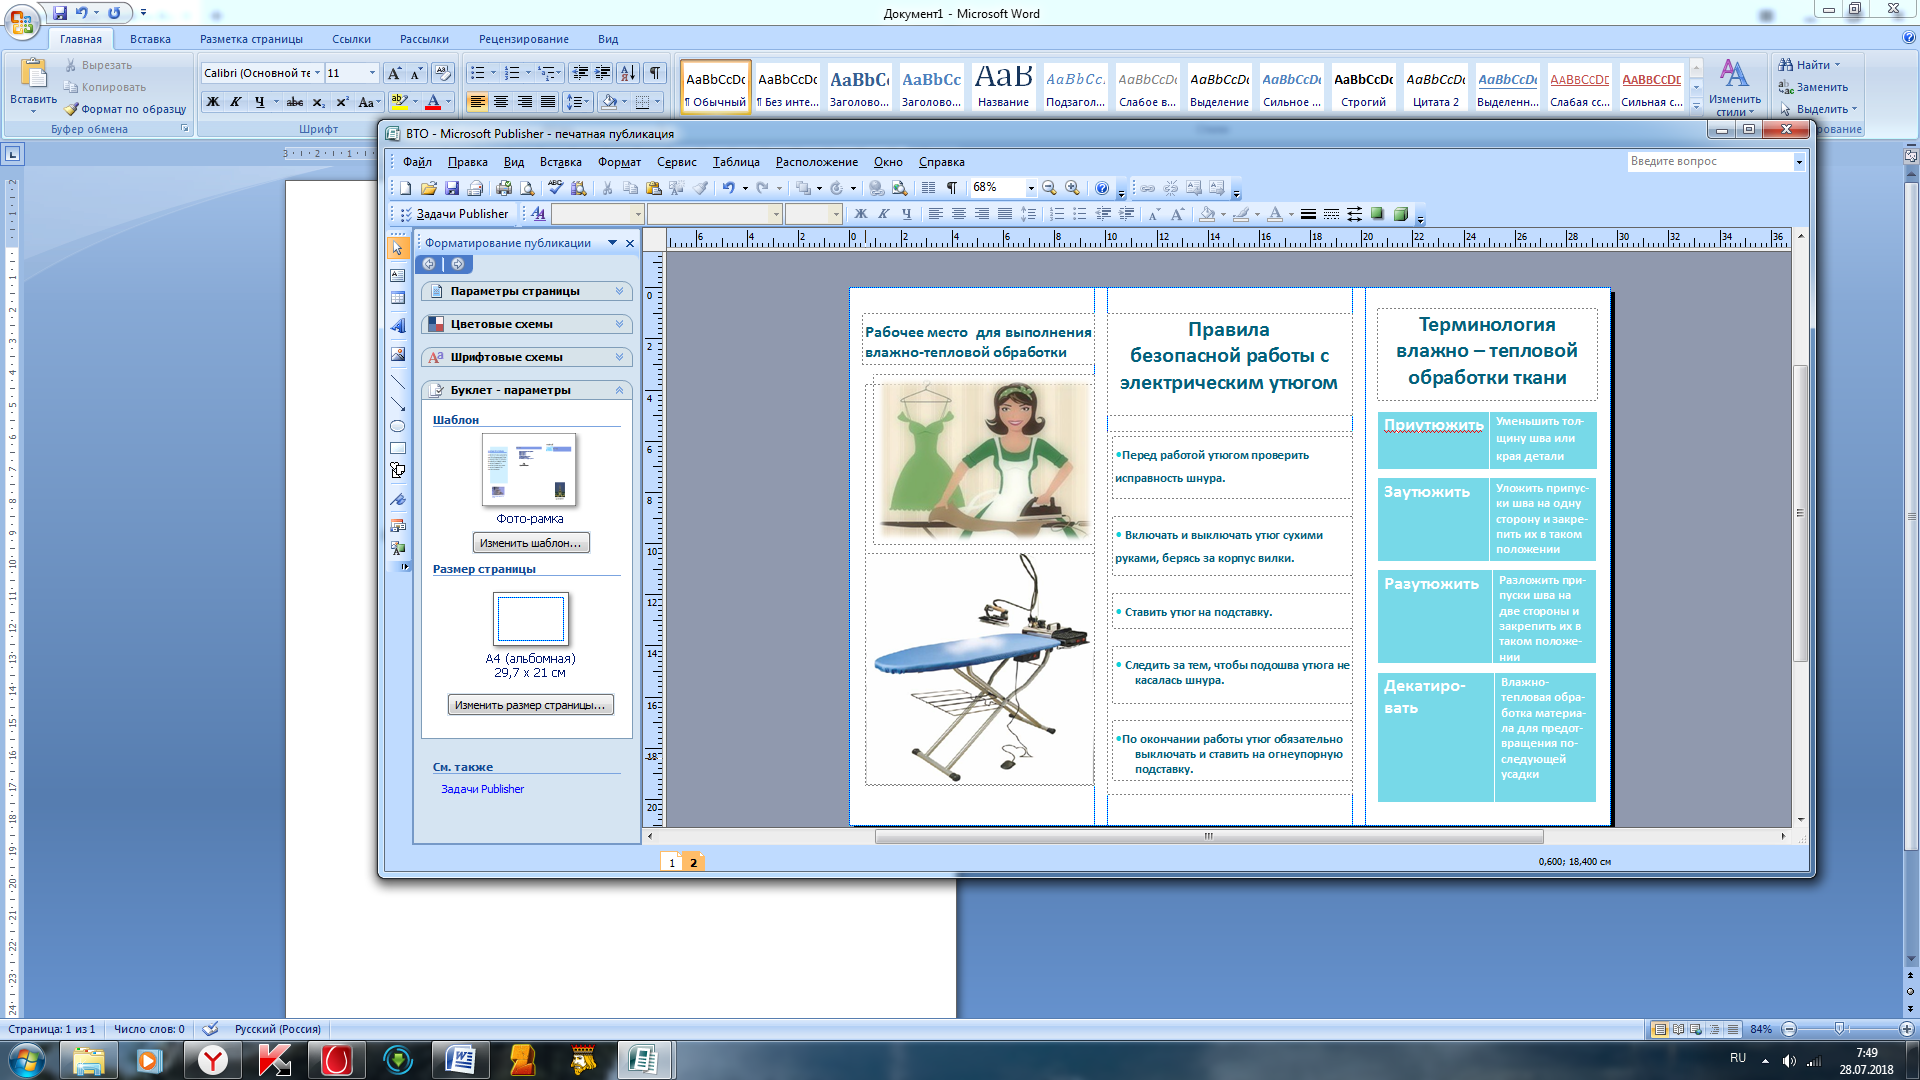The width and height of the screenshot is (1920, 1080).
Task: Click the Bookmark tool in Publisher's object toolbar
Action: pos(398,499)
